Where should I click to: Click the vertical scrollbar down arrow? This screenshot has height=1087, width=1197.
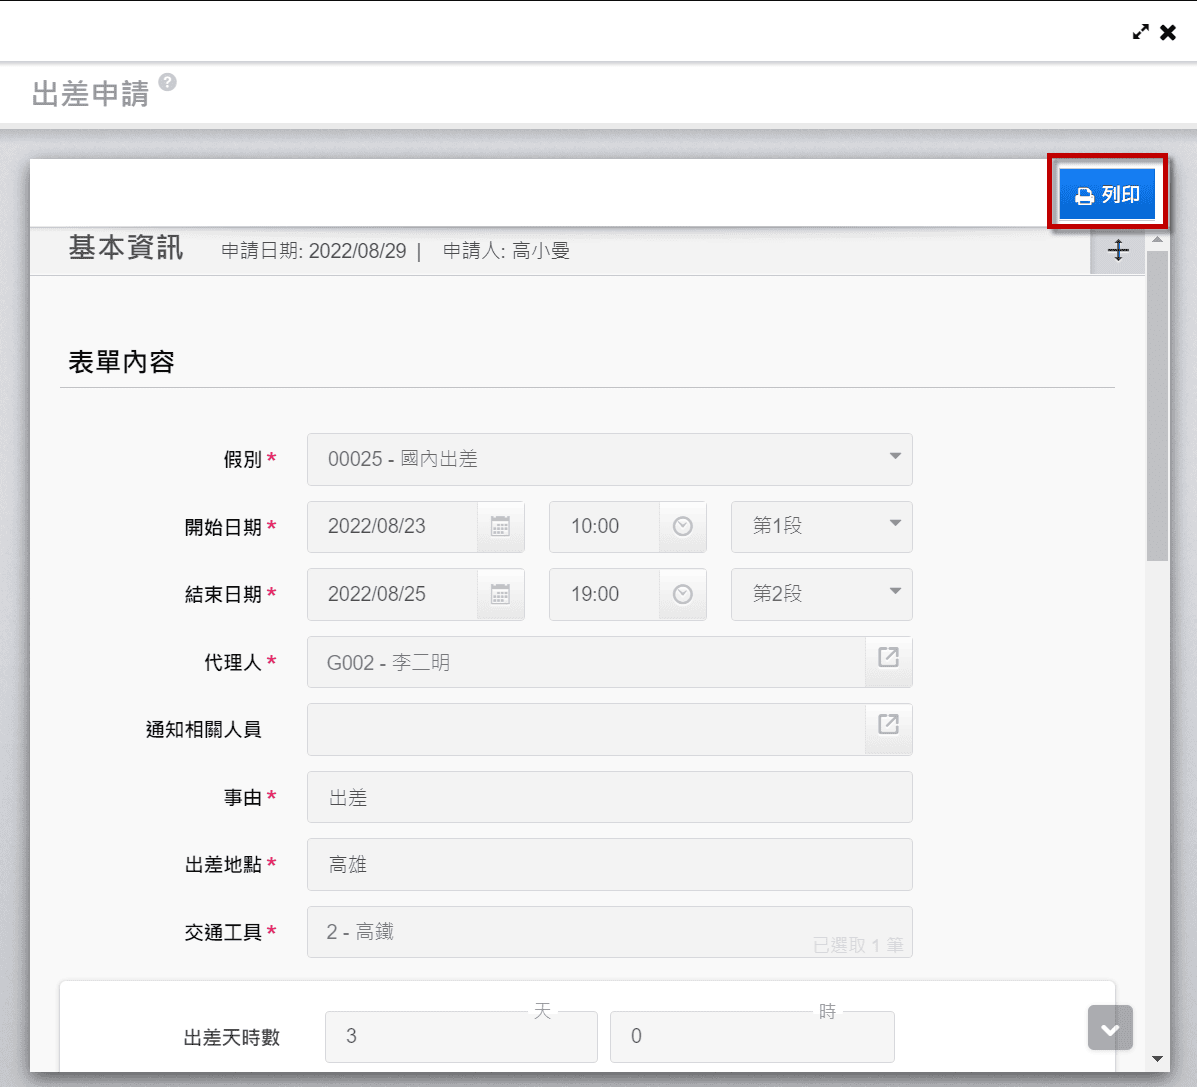click(1157, 1059)
